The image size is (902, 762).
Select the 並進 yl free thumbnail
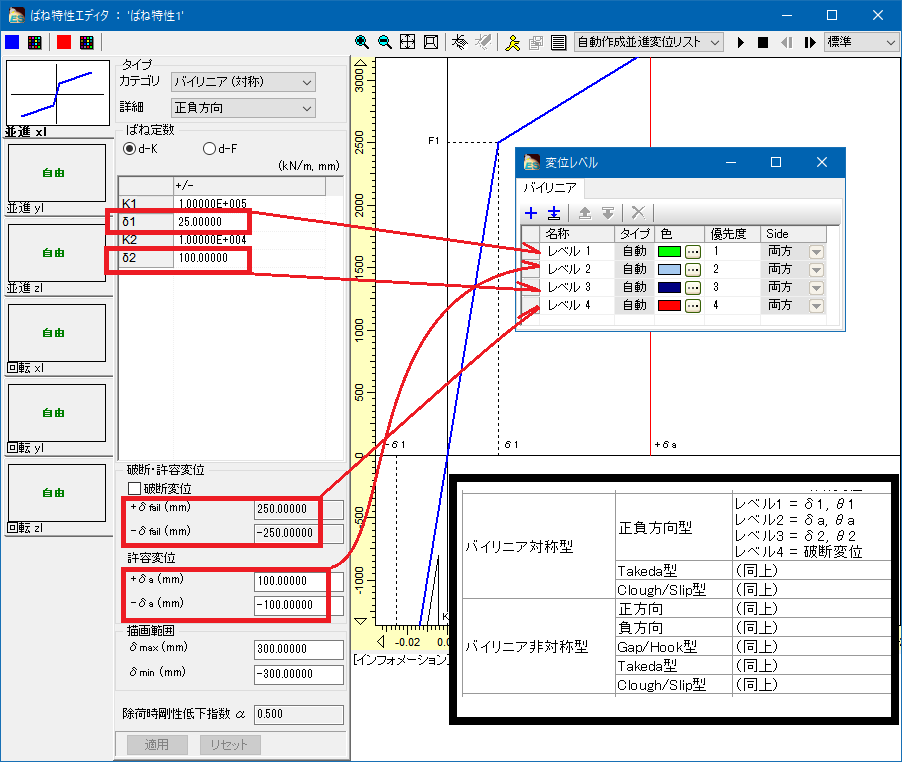pos(56,173)
